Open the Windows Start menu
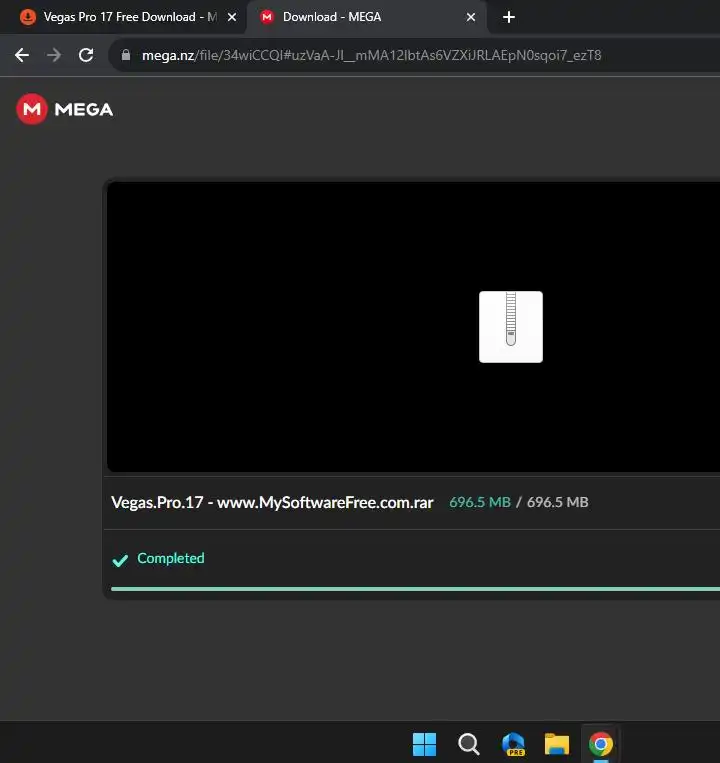Screen dimensions: 720x763 424,744
